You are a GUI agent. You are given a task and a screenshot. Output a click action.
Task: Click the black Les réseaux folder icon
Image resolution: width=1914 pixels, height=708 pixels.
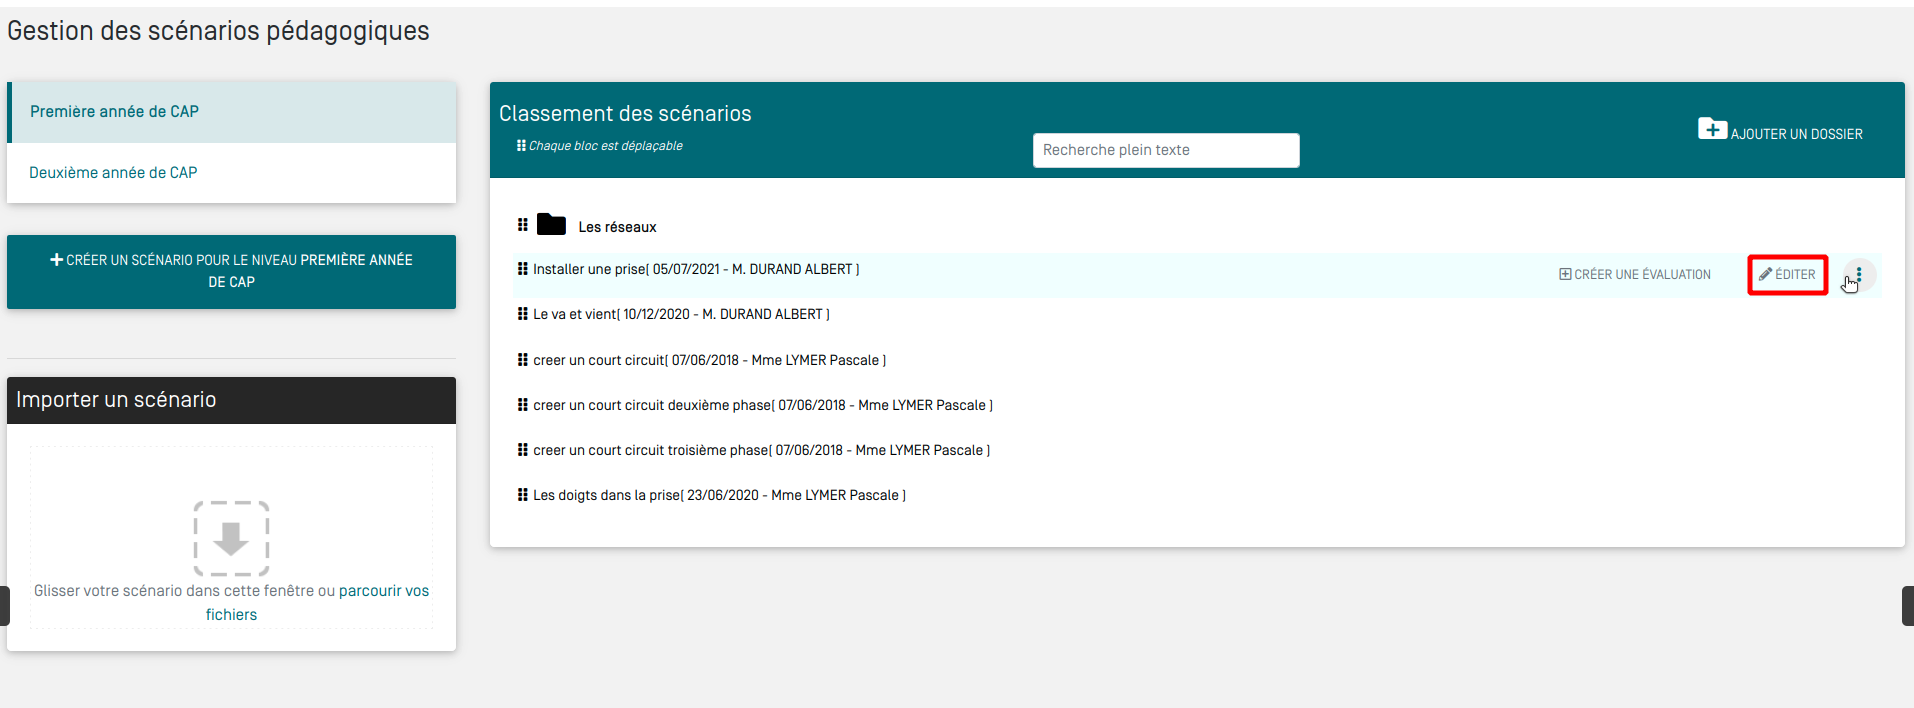click(551, 224)
